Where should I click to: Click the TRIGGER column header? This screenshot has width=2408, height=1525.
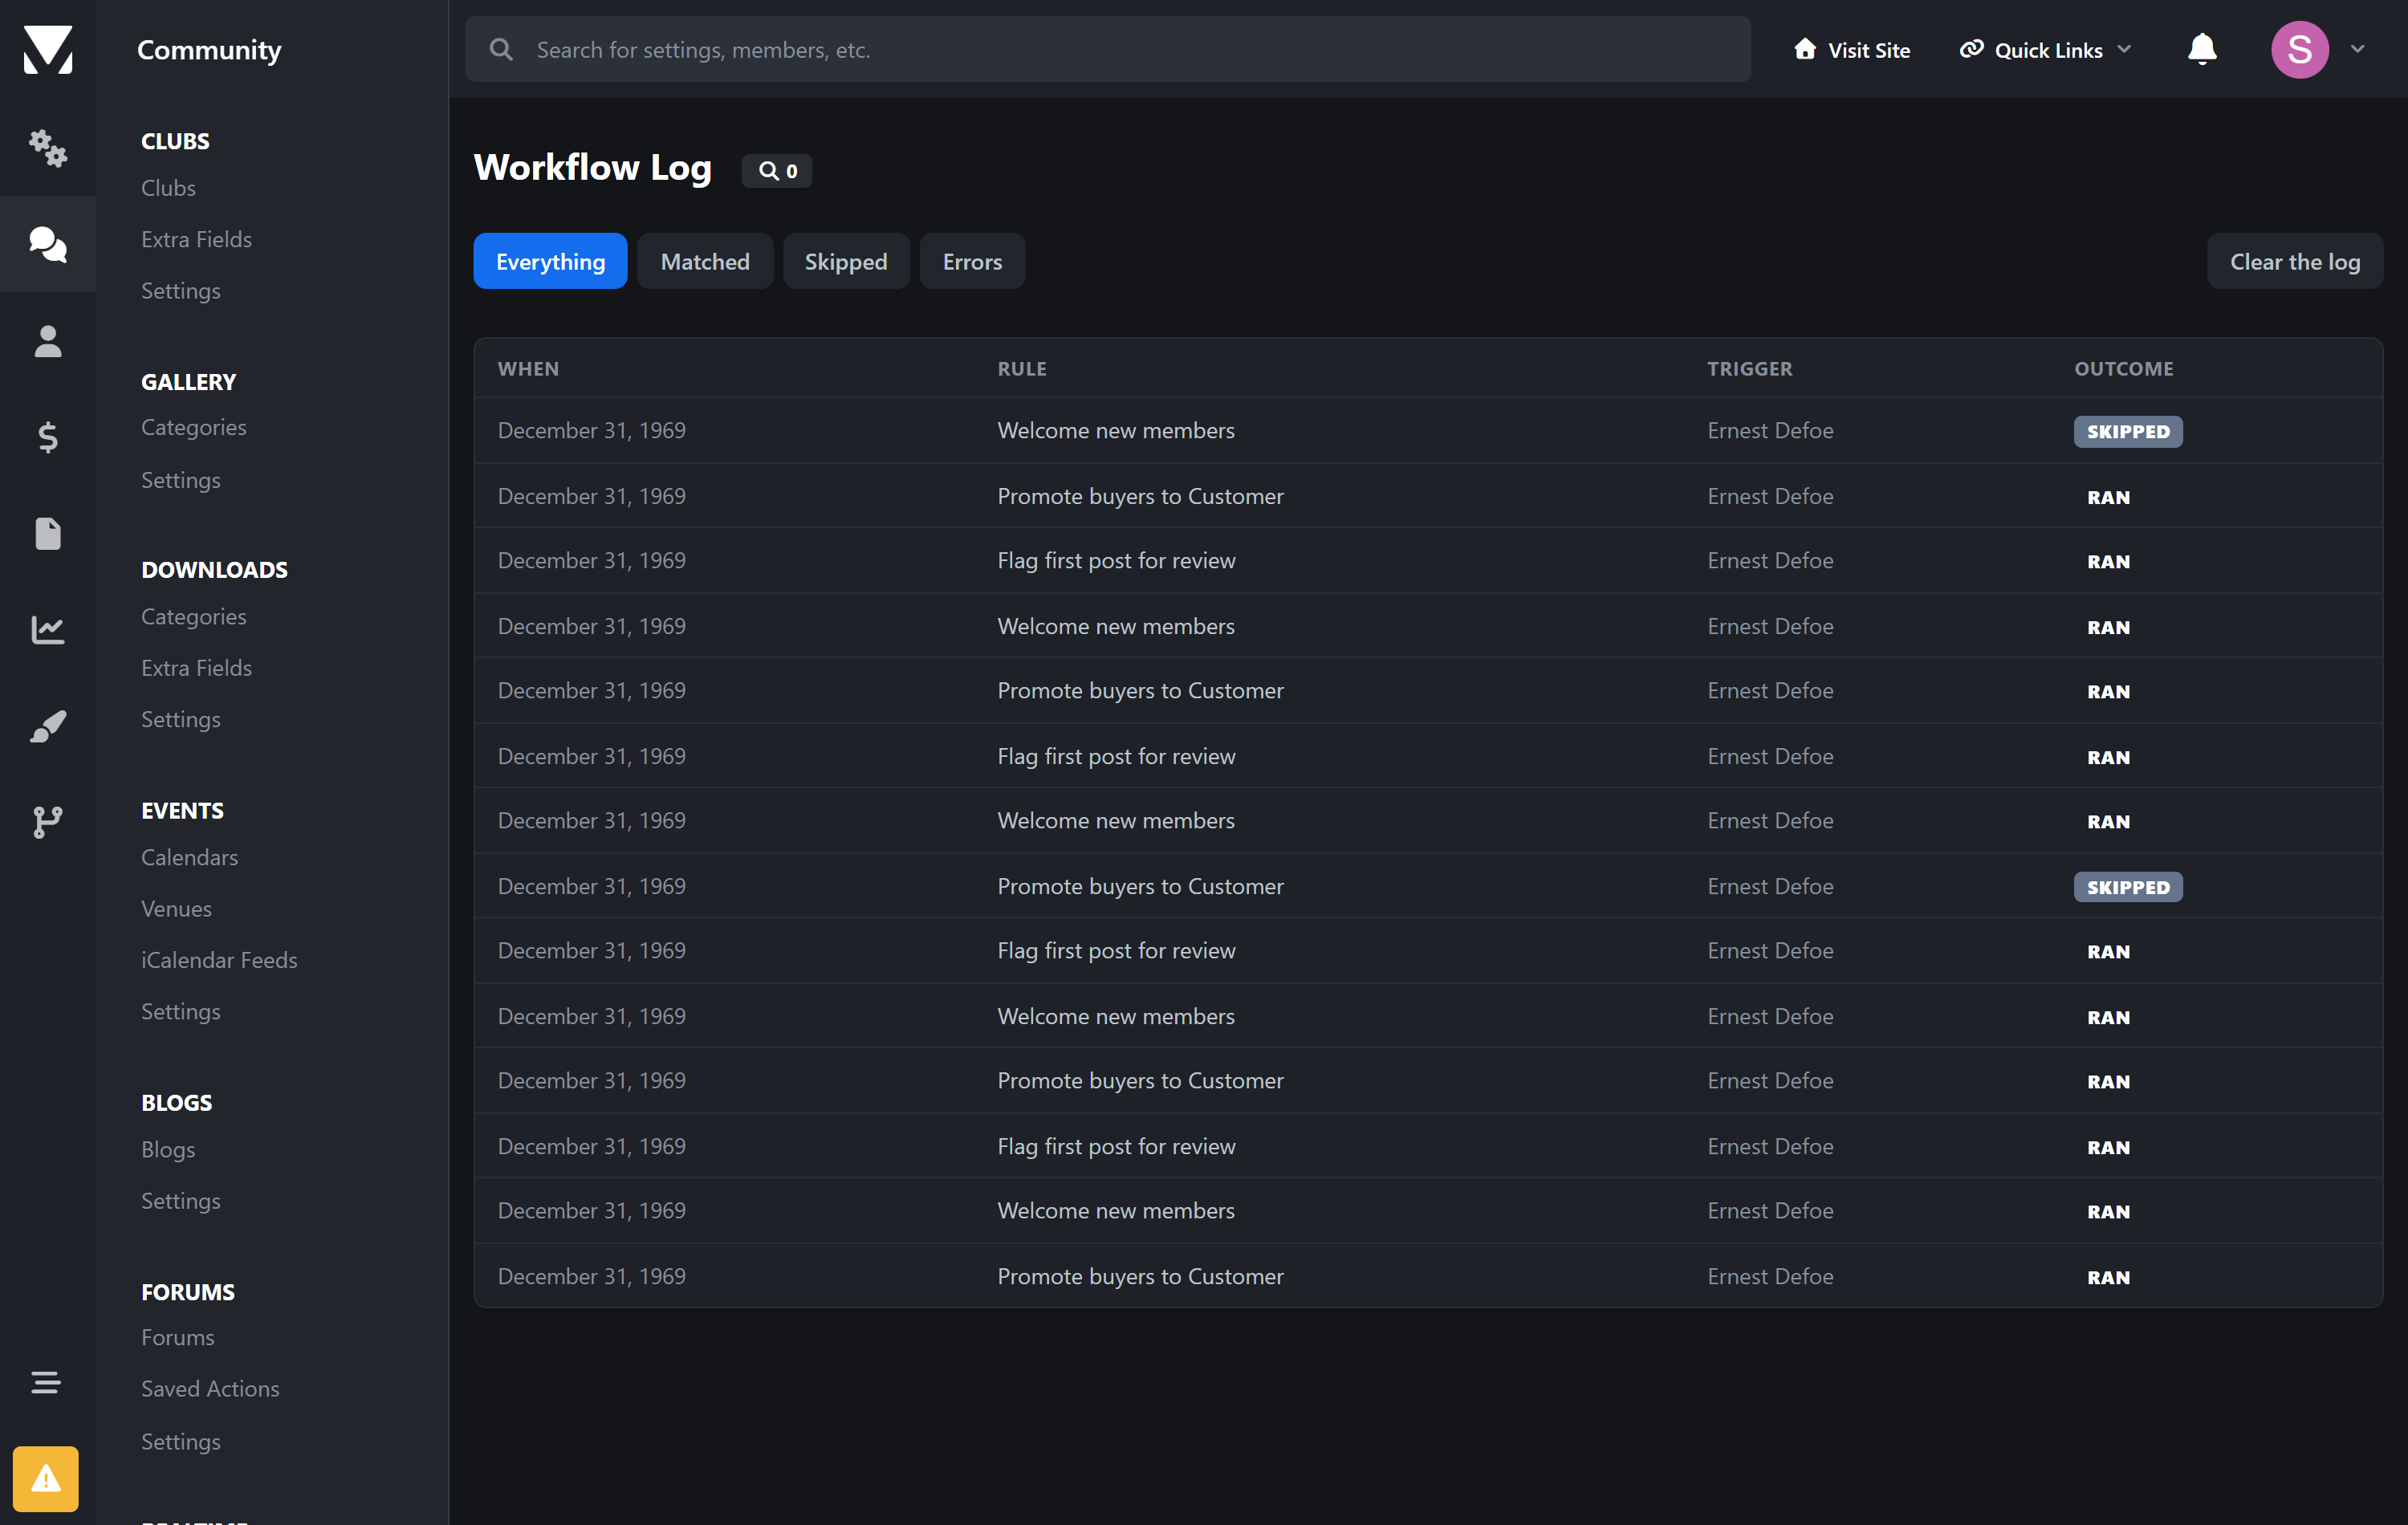click(x=1749, y=368)
